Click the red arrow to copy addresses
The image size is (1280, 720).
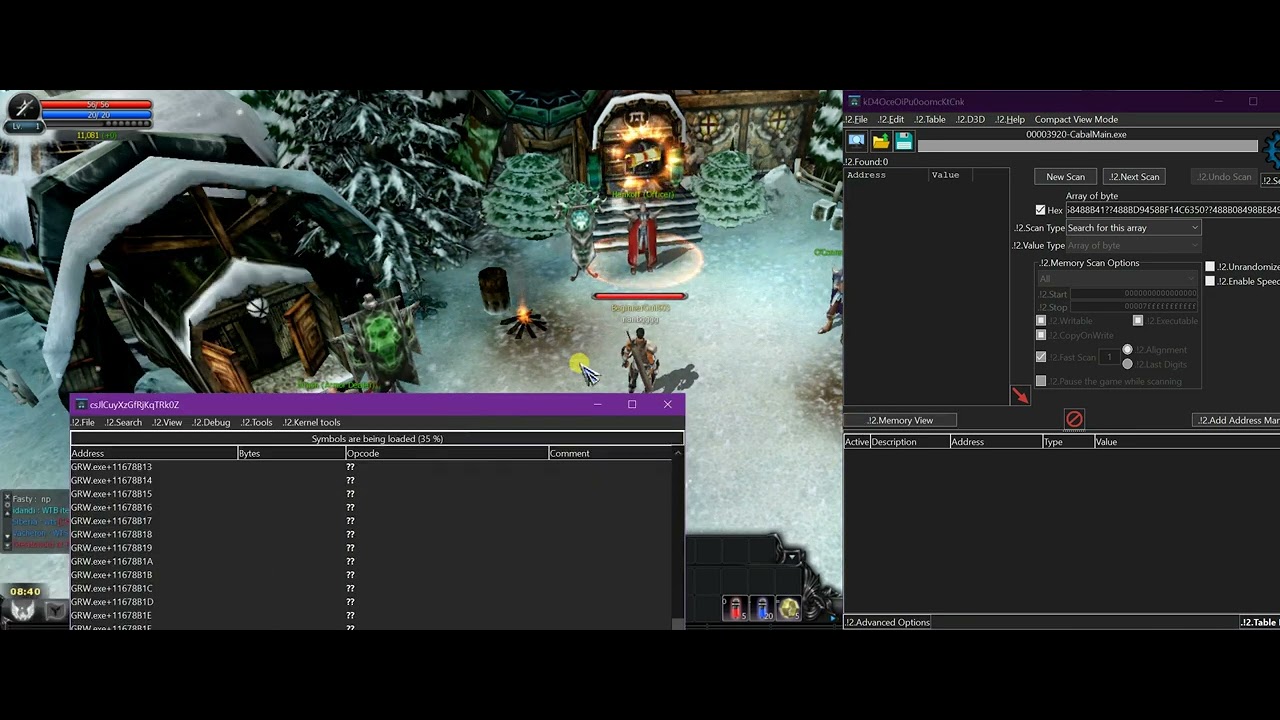(1019, 396)
